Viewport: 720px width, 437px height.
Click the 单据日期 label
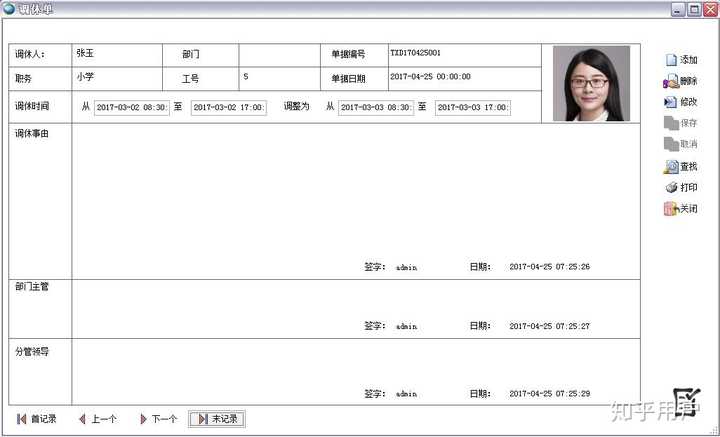point(349,79)
